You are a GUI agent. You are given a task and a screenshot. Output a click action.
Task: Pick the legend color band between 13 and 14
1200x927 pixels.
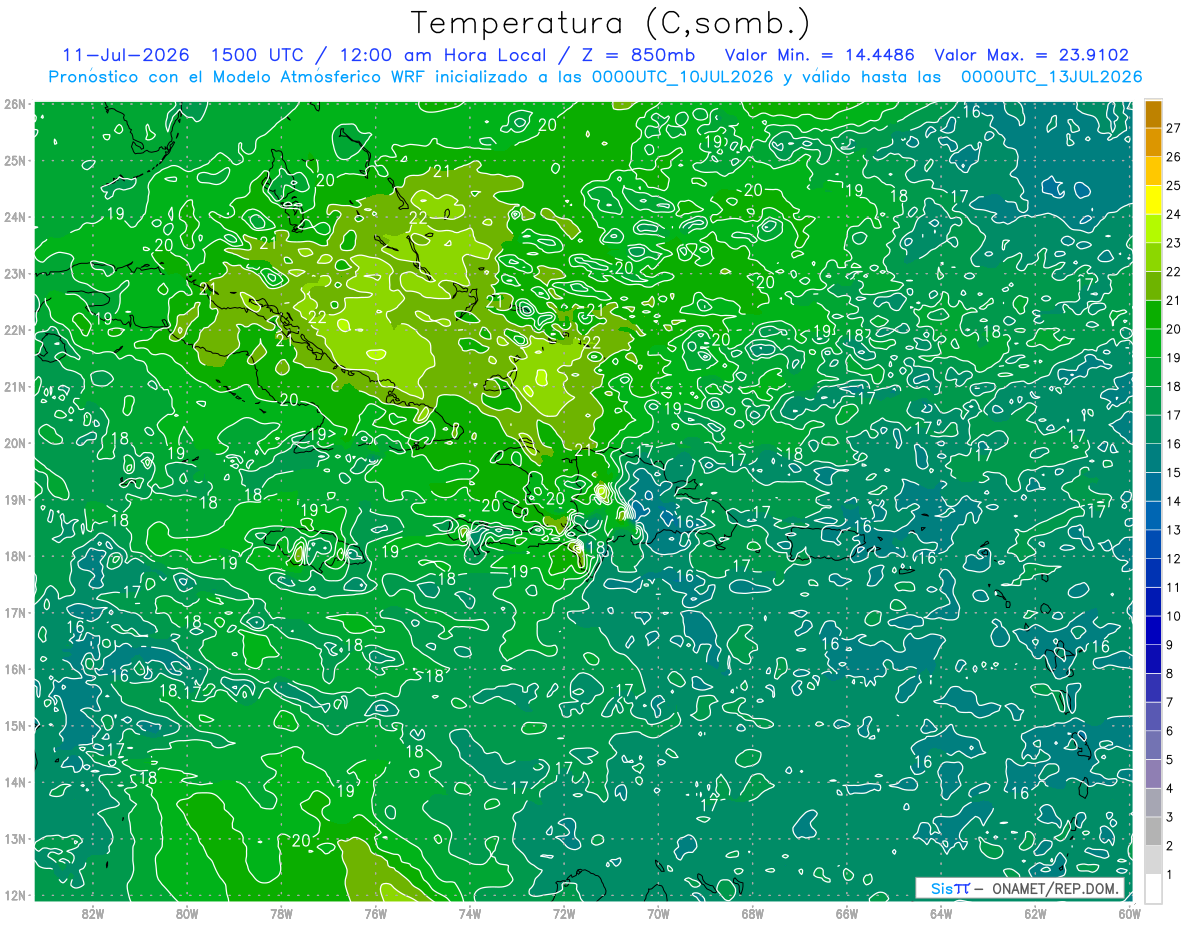pyautogui.click(x=1153, y=516)
